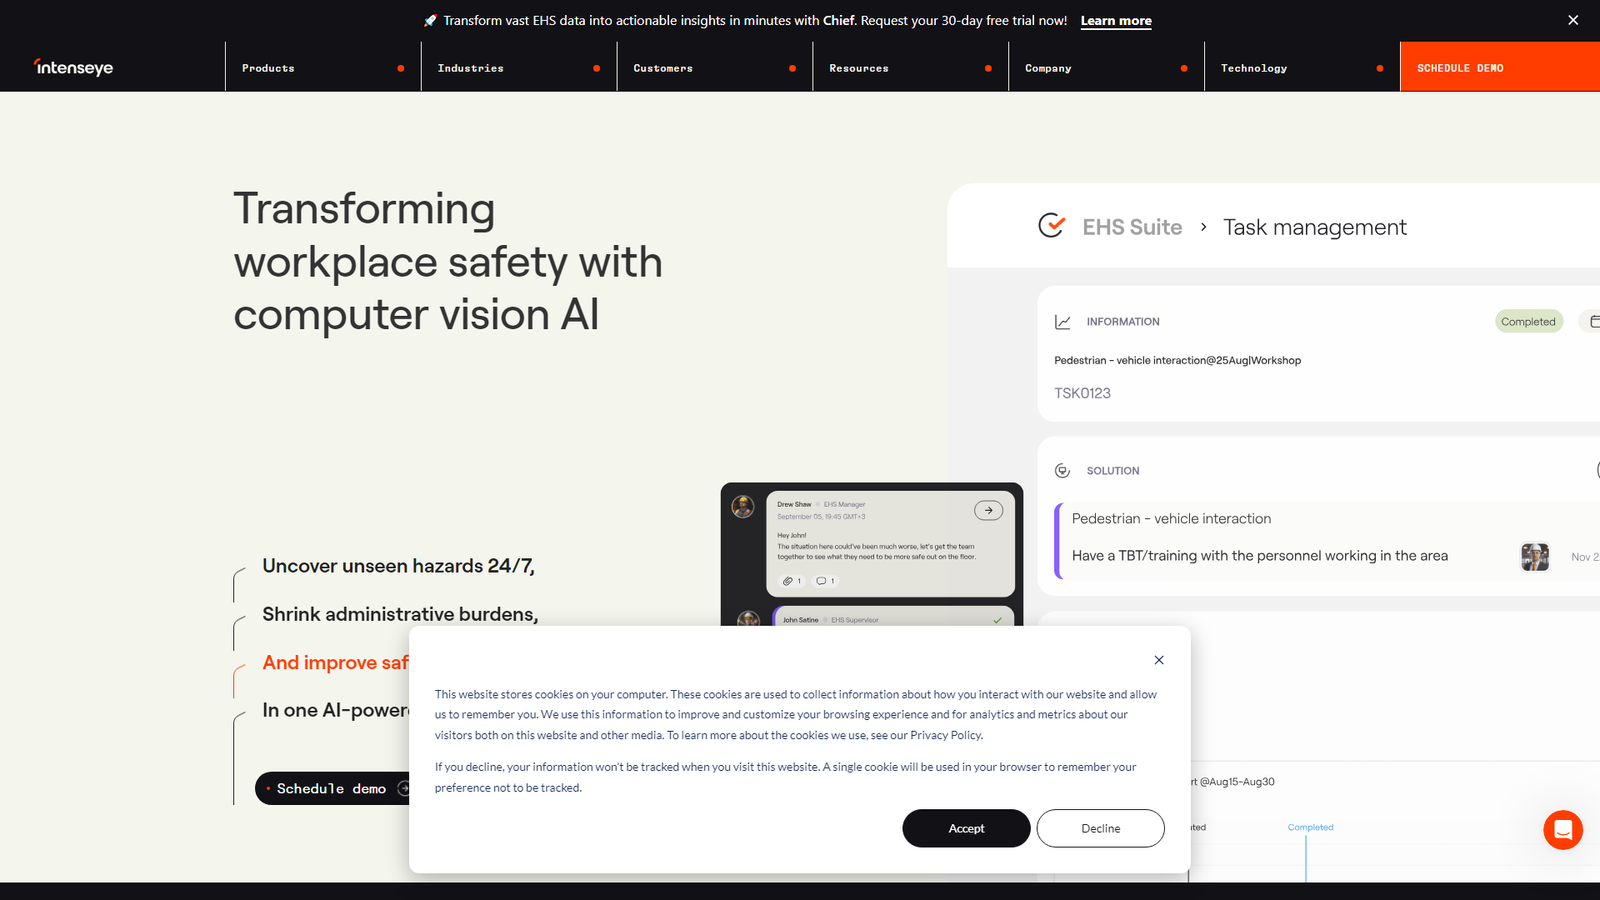
Task: Decline the cookies
Action: pos(1100,828)
